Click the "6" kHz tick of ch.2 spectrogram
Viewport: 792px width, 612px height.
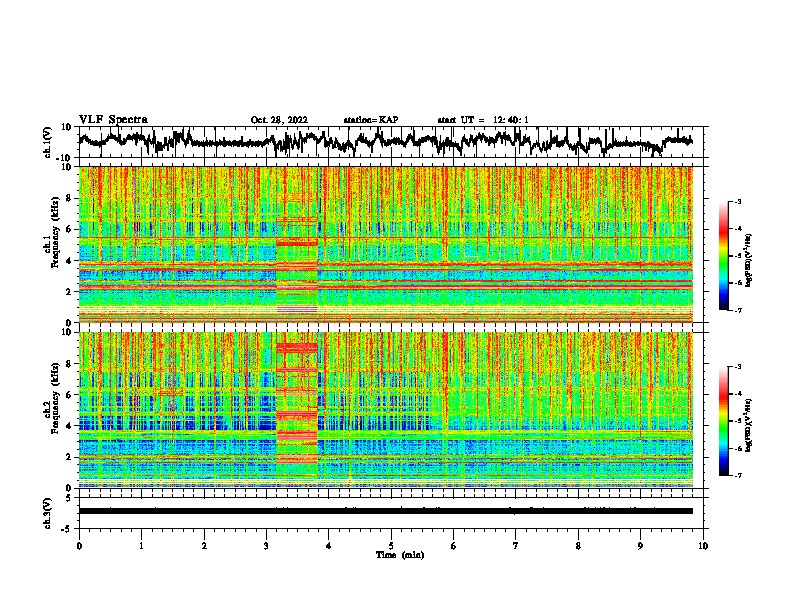point(69,394)
